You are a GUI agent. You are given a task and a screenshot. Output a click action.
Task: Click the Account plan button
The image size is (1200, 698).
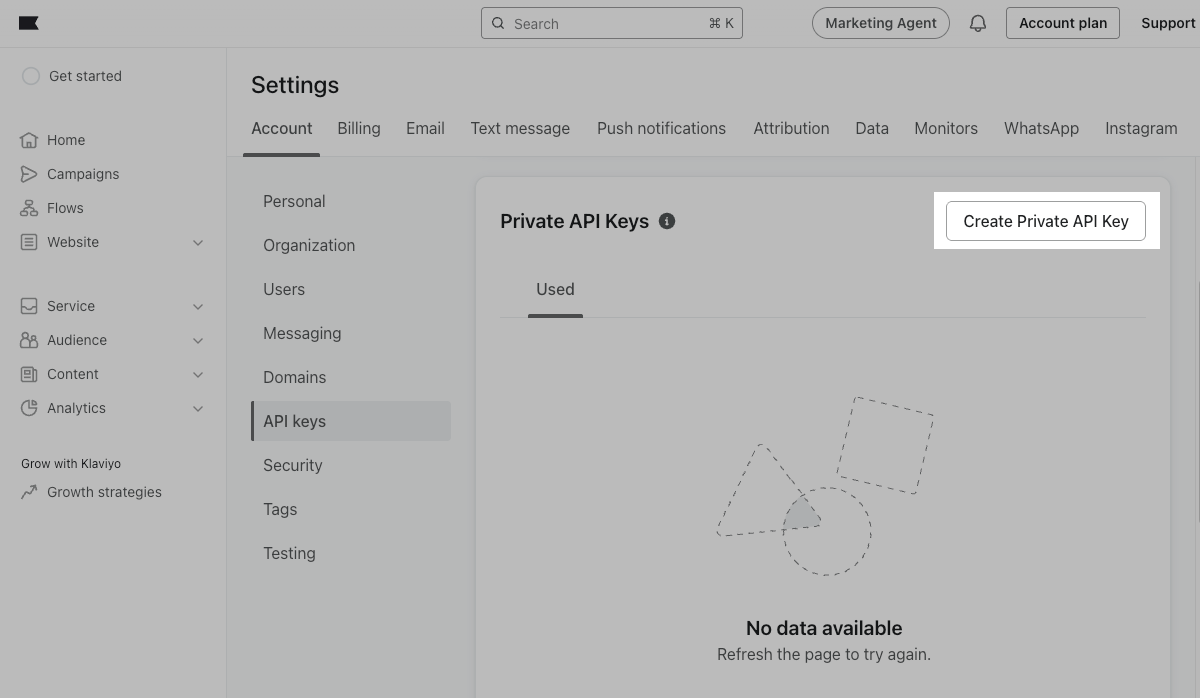(x=1063, y=23)
